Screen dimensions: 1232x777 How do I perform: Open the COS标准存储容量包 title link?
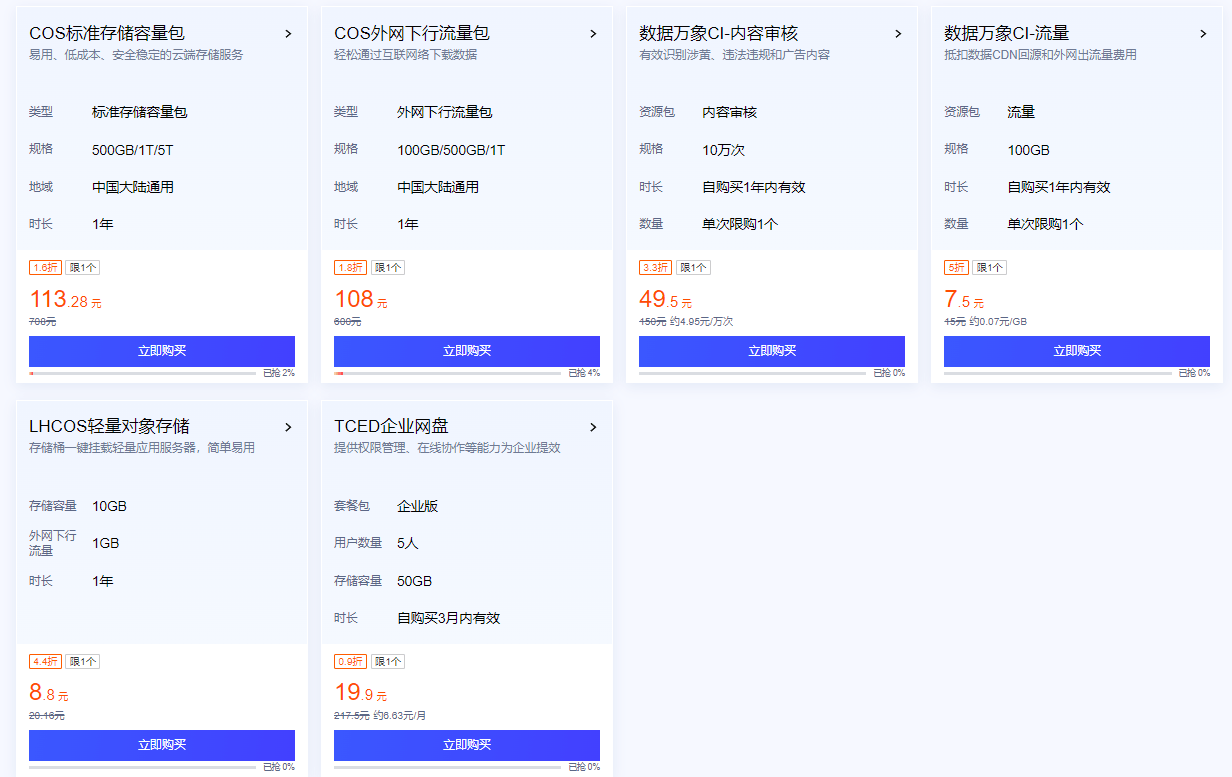(x=107, y=34)
